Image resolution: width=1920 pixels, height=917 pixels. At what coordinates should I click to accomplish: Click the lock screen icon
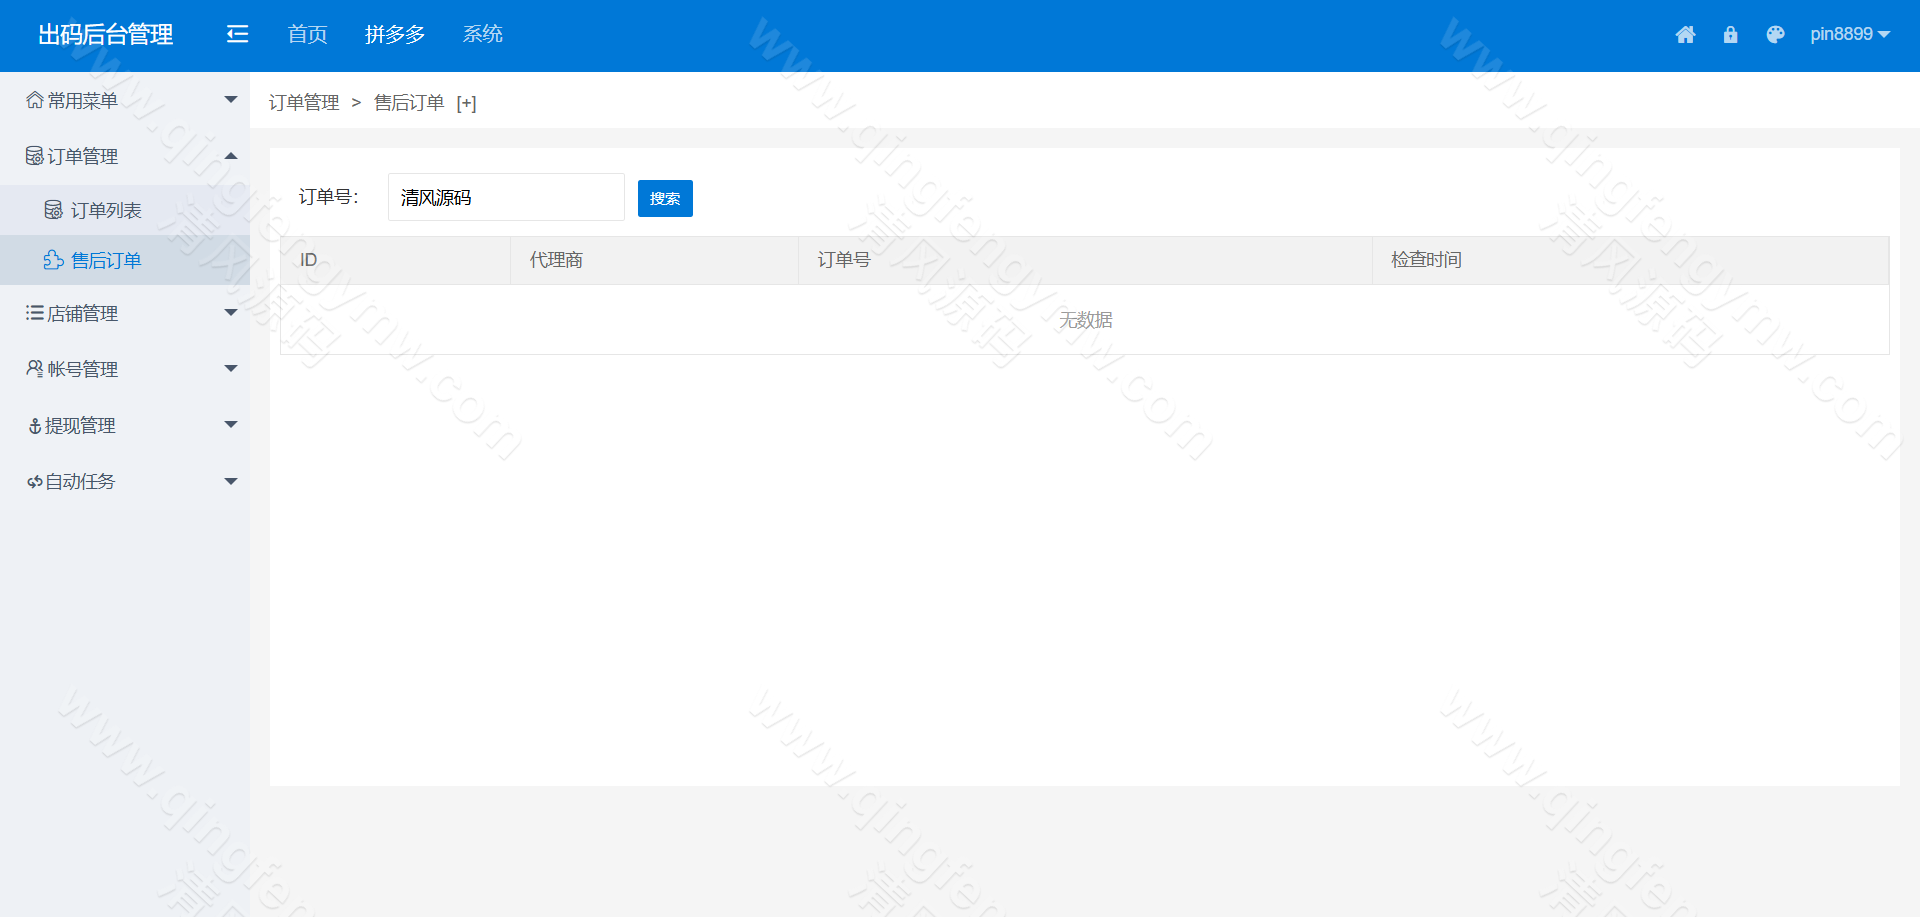tap(1731, 34)
